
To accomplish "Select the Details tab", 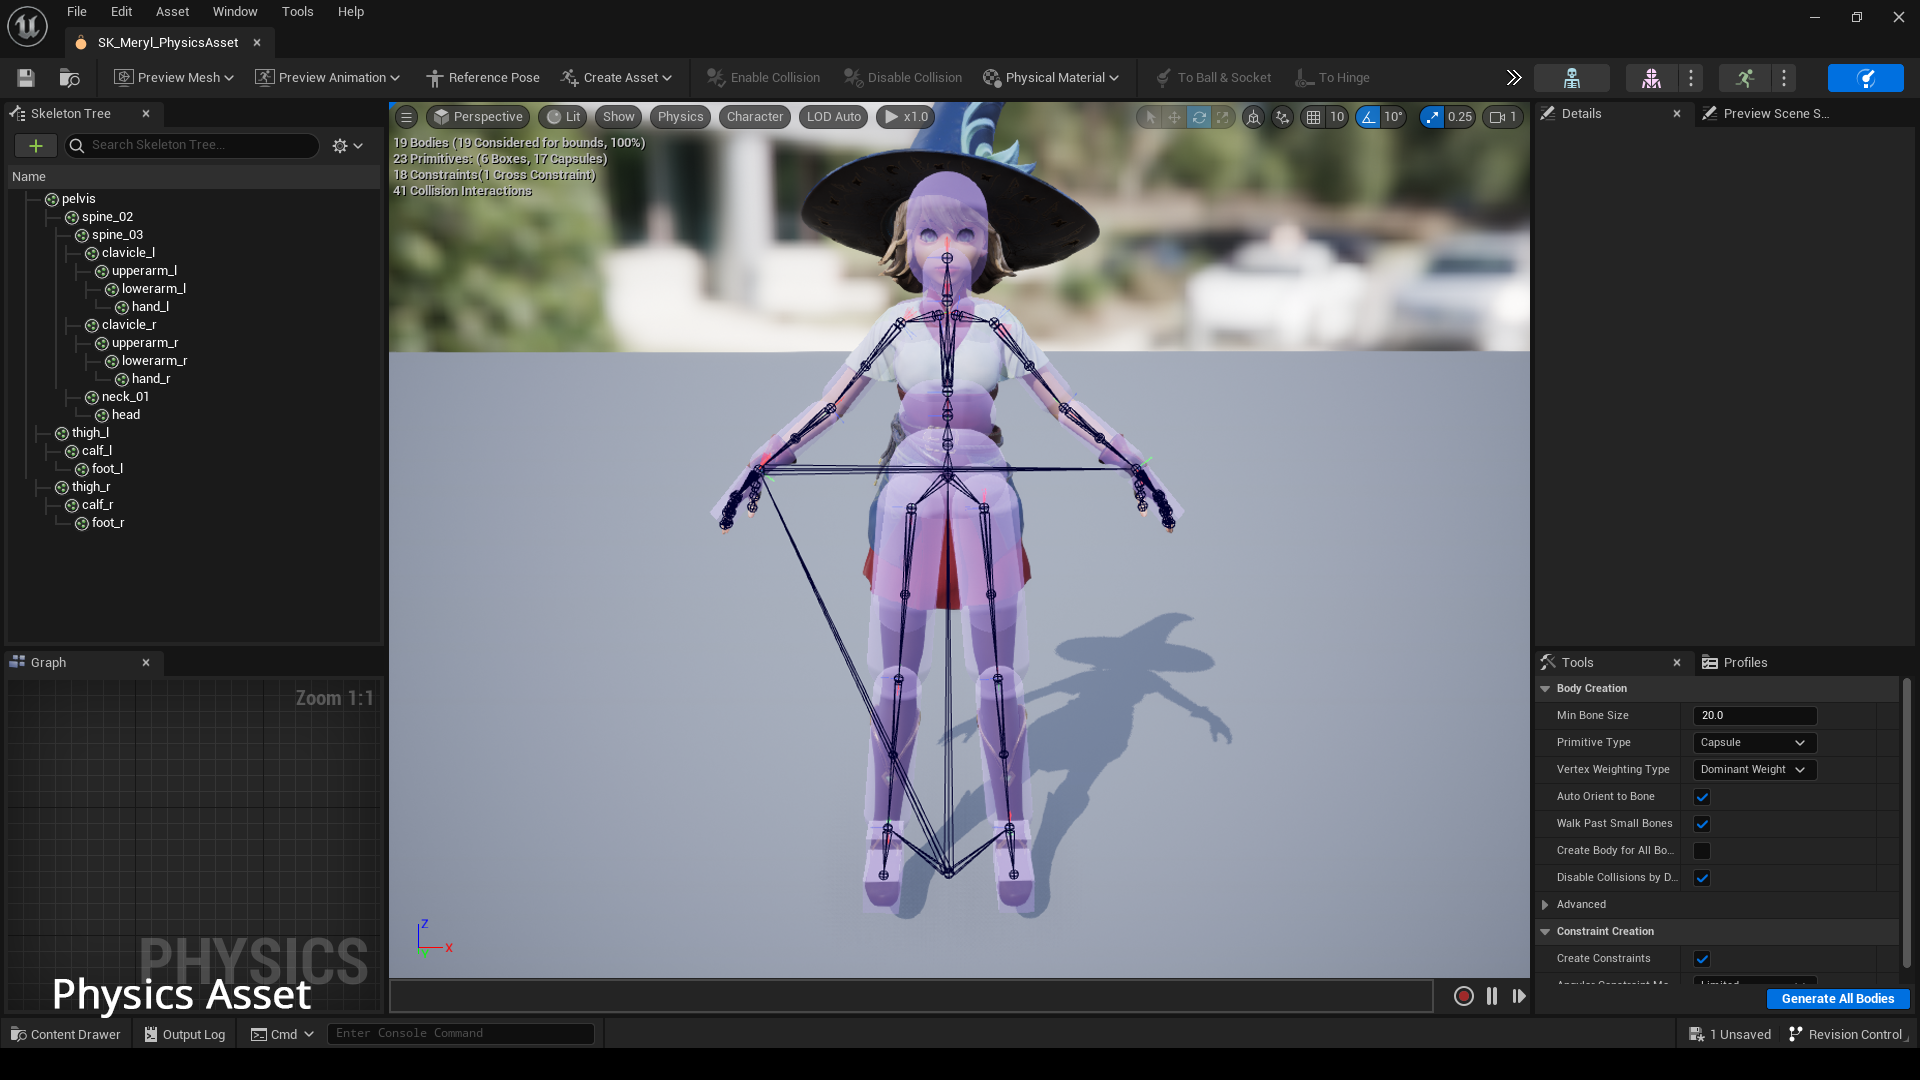I will click(x=1582, y=114).
